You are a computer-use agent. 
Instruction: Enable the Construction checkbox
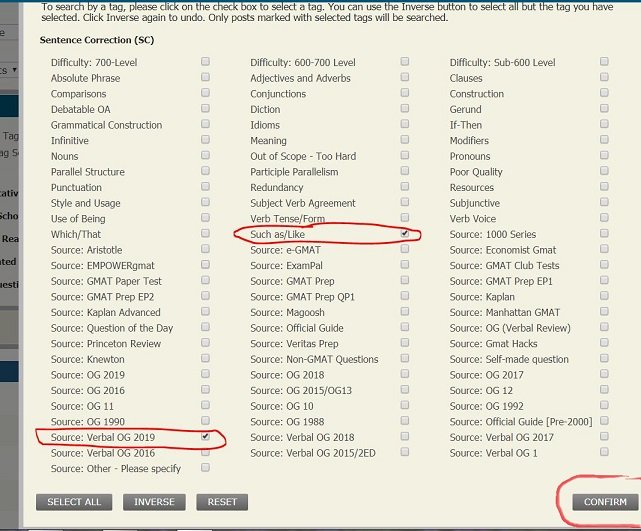(604, 93)
